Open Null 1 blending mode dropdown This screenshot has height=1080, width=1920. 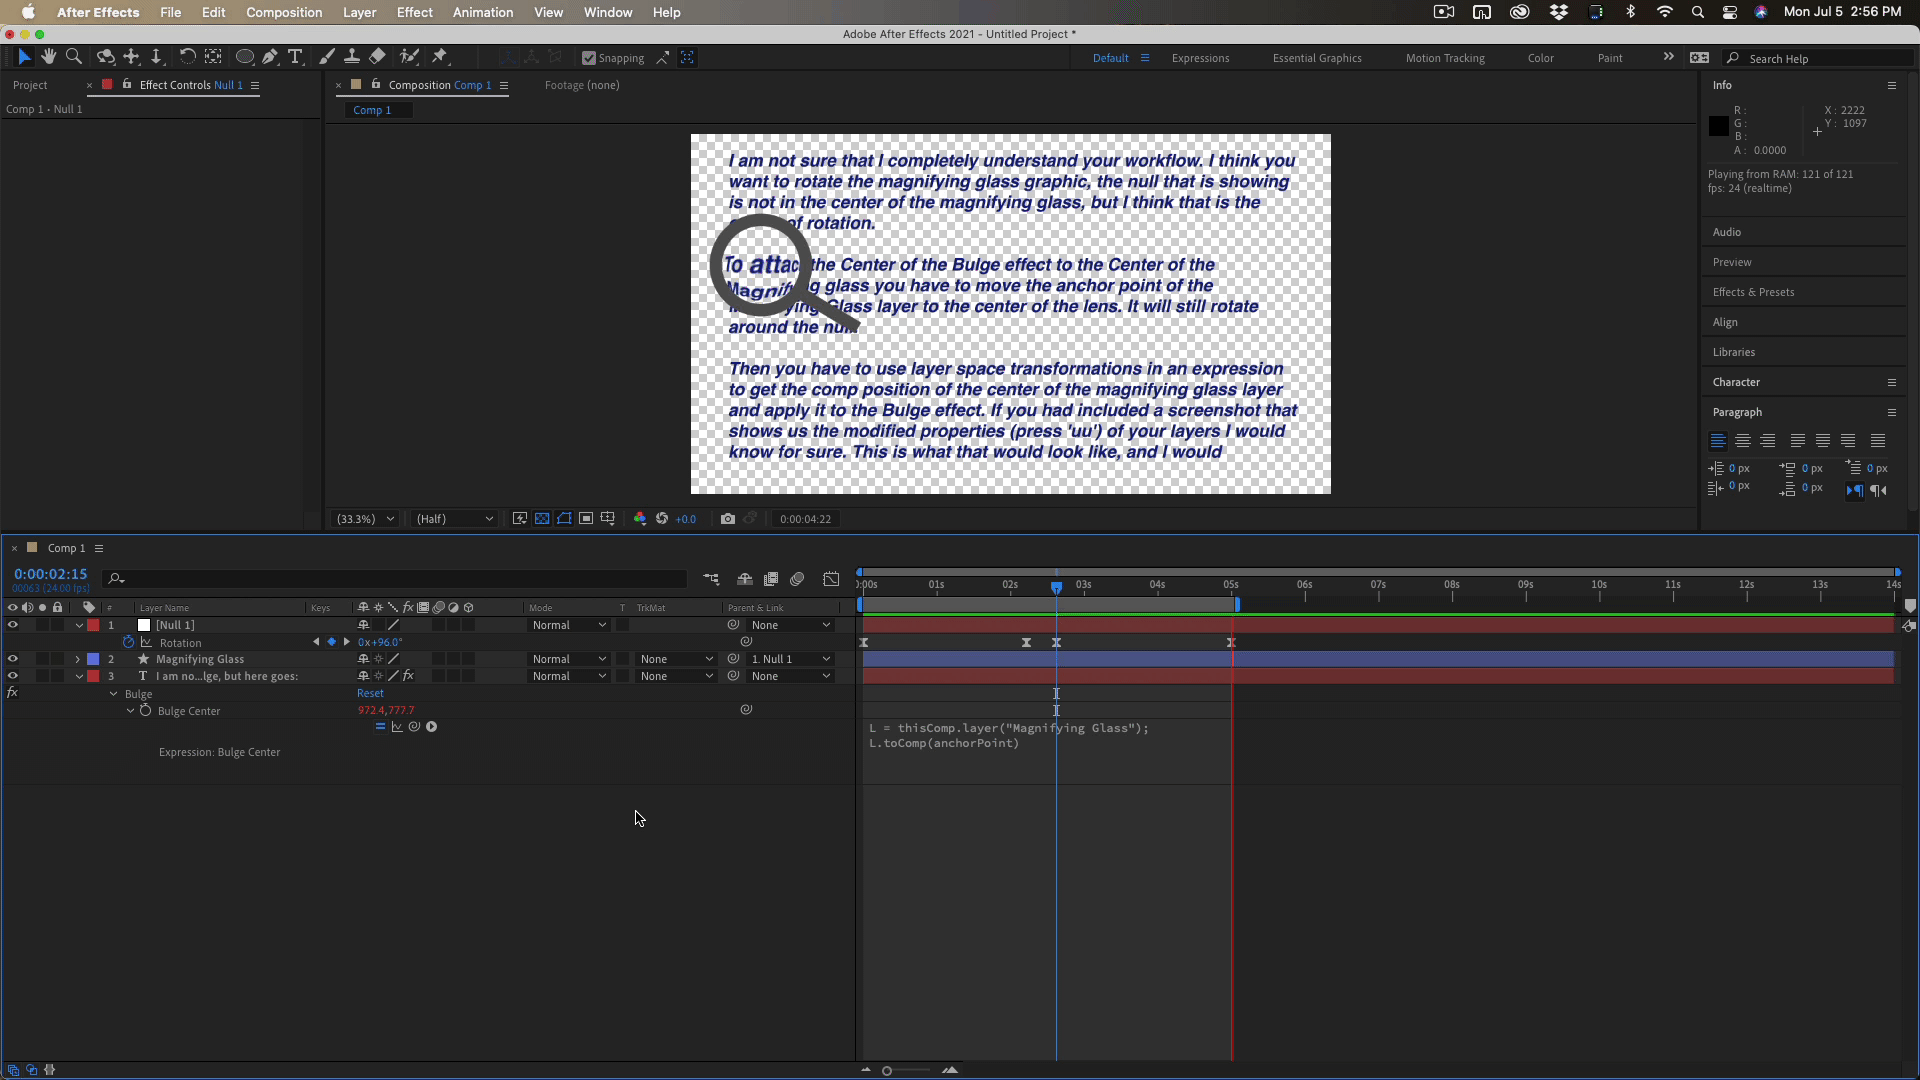click(x=569, y=625)
